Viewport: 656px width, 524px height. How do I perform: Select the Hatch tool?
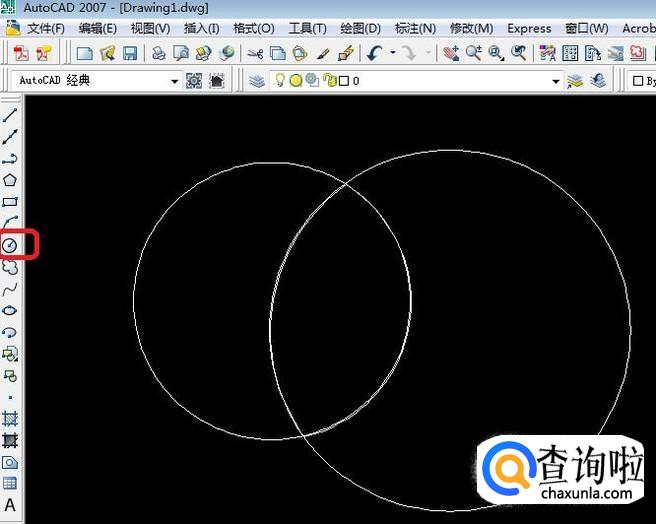coord(10,419)
